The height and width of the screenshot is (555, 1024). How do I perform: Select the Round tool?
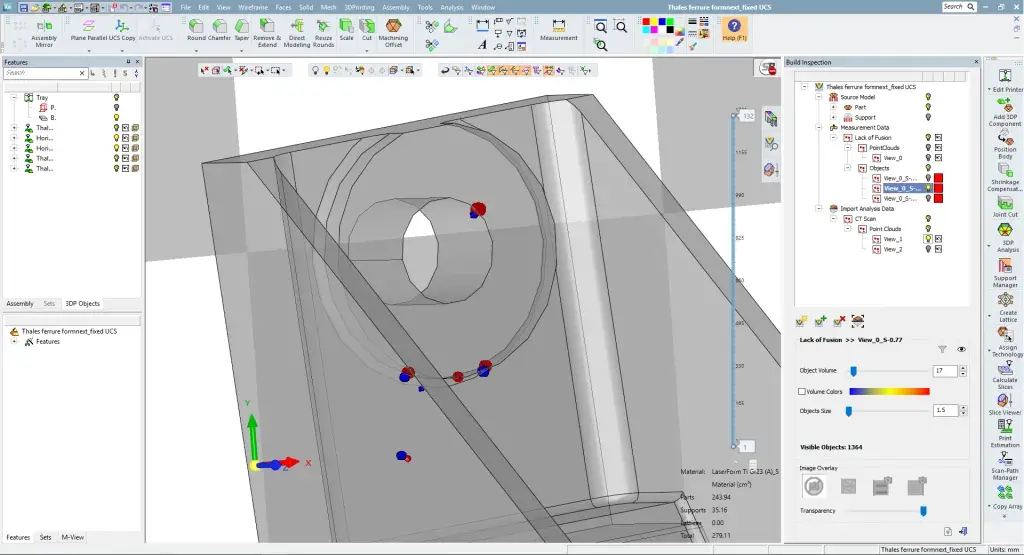196,27
